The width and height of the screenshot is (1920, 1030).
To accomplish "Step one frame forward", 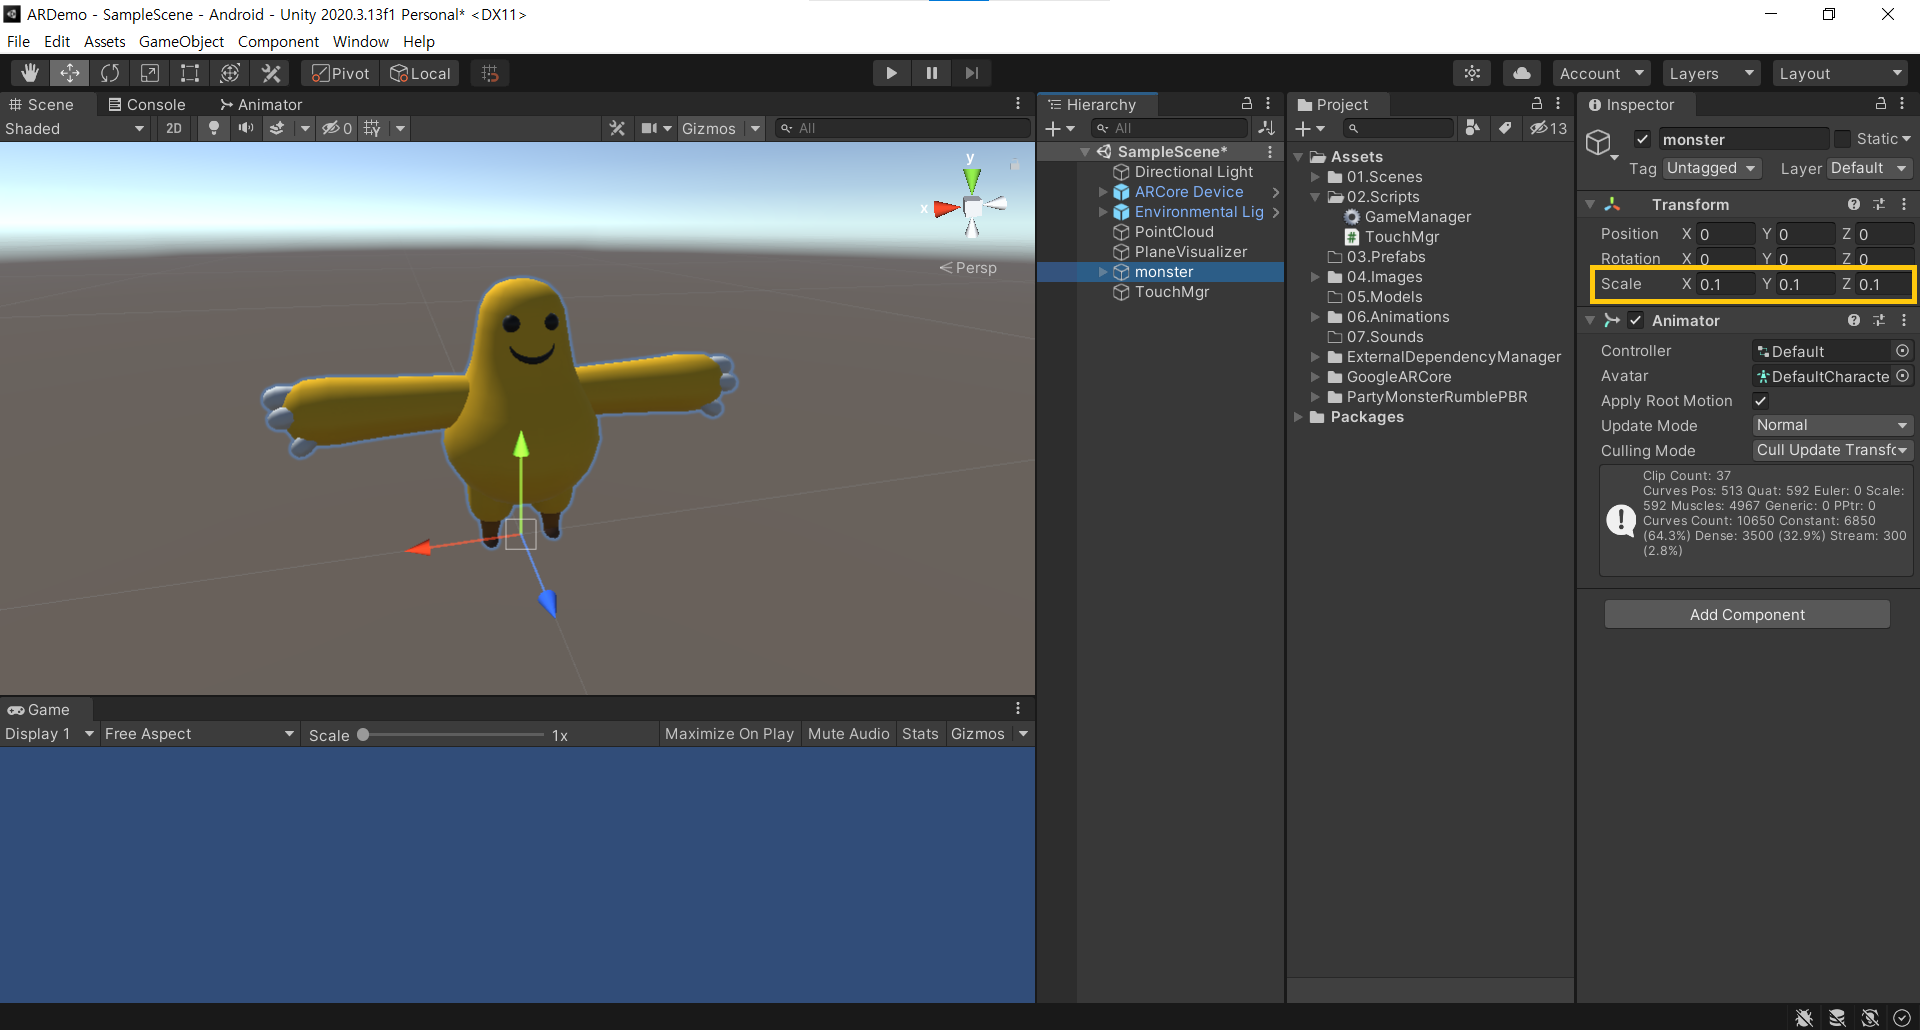I will [x=971, y=73].
